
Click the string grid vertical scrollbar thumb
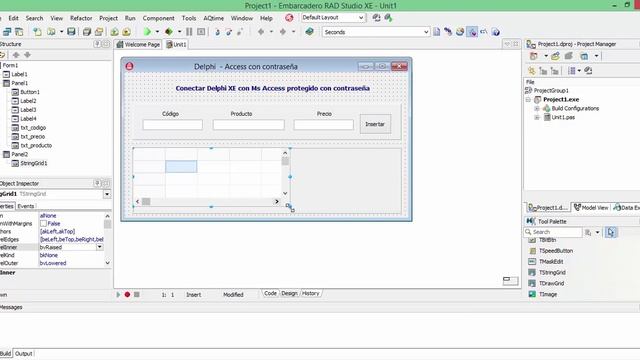point(285,161)
